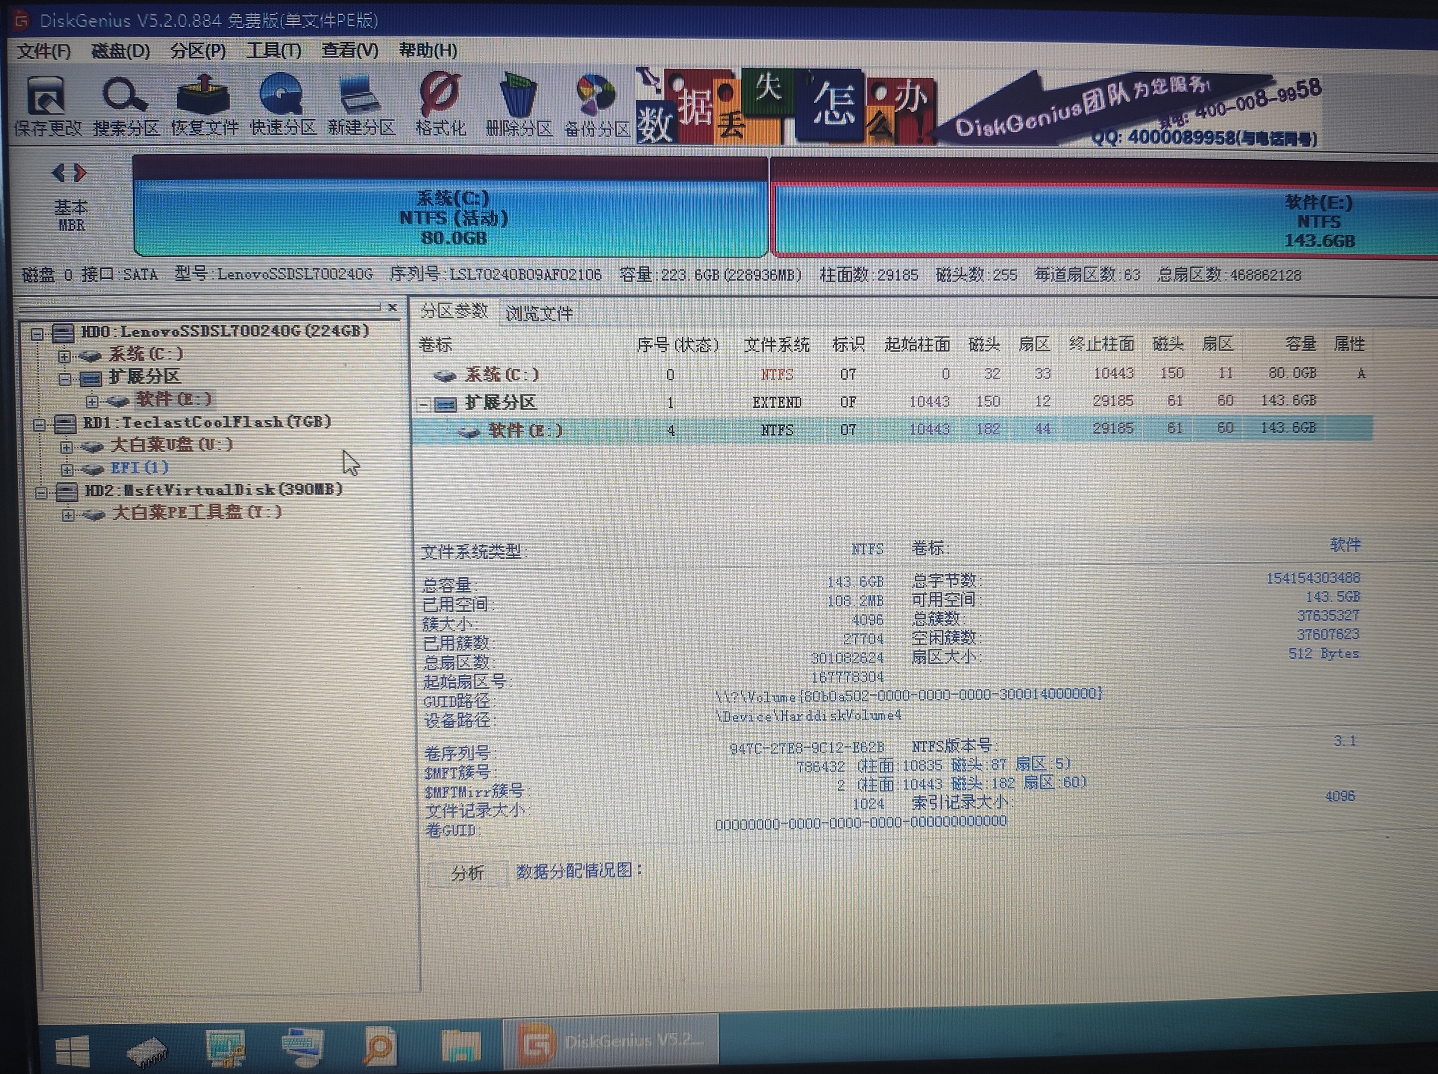Select the Software (E:) partition bar in the disk map

tap(1105, 210)
